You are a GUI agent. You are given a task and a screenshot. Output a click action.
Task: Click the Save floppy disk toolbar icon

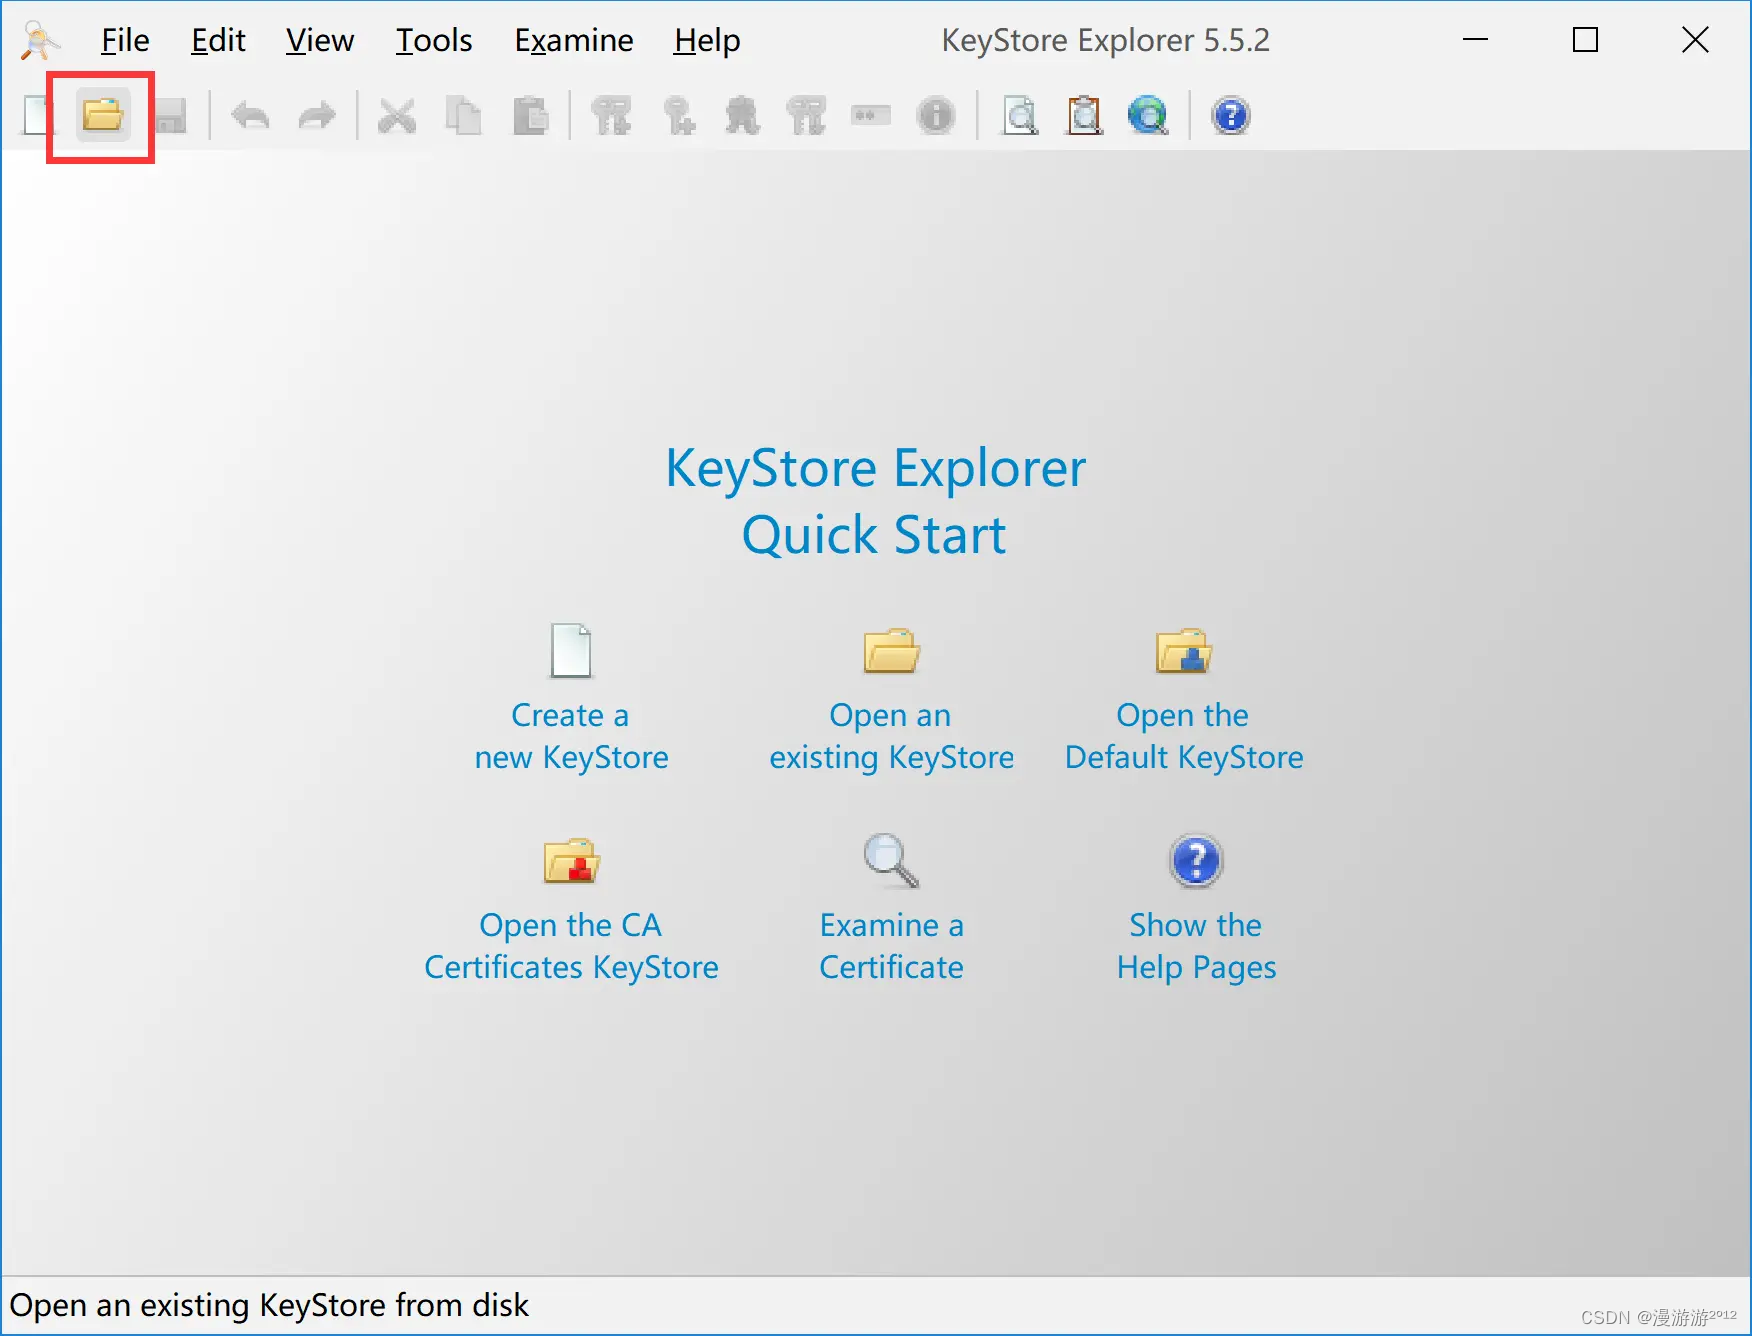coord(171,116)
